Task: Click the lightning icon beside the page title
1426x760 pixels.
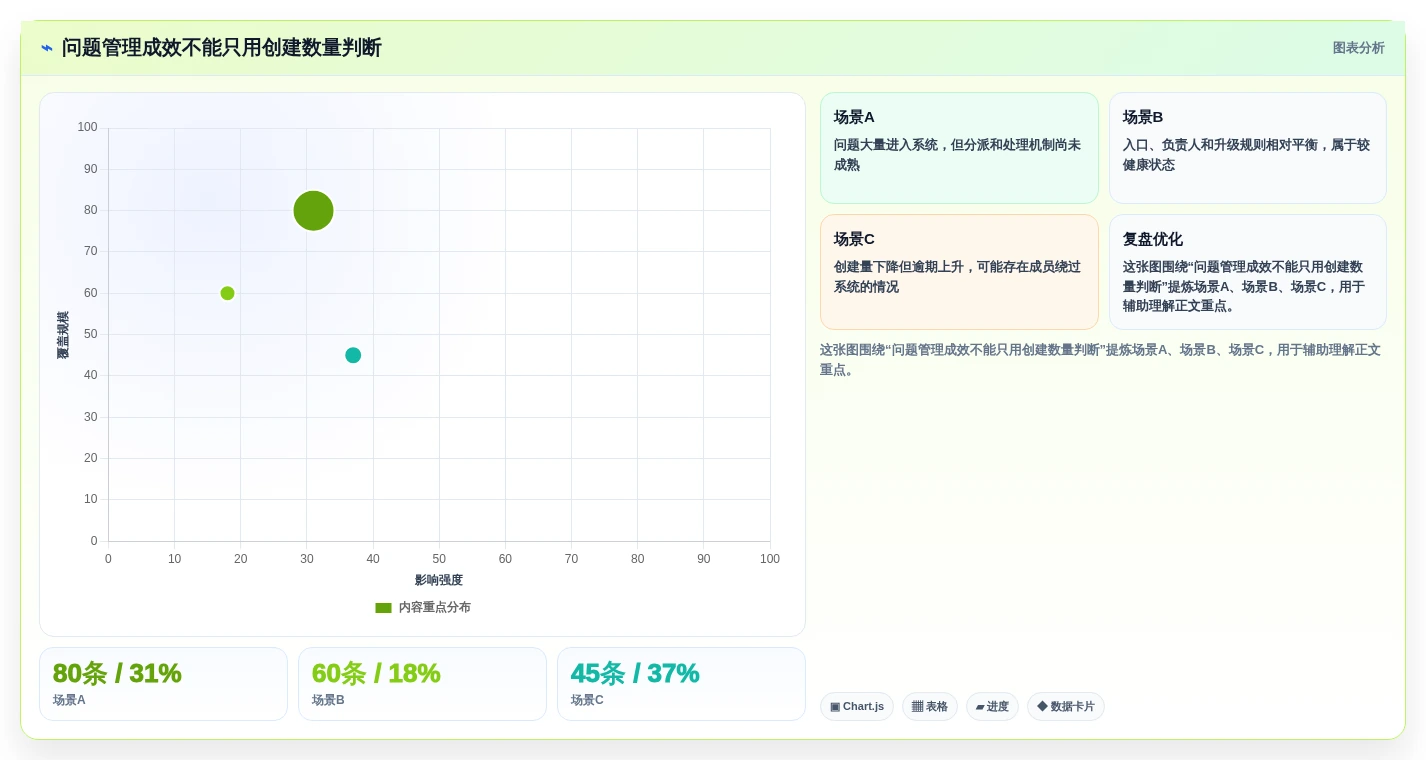Action: 47,48
